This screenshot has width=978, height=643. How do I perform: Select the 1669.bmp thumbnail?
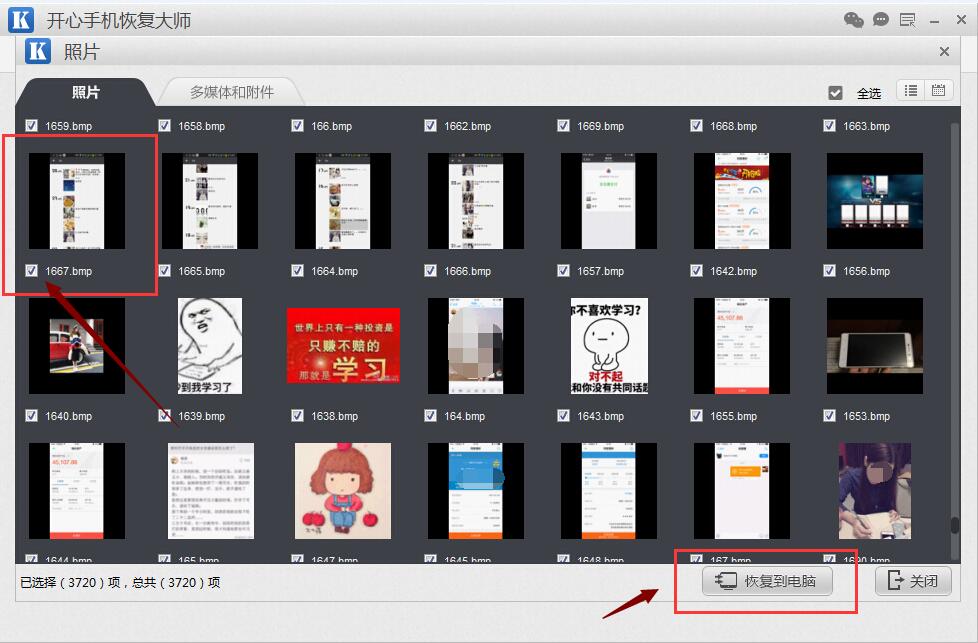(609, 201)
